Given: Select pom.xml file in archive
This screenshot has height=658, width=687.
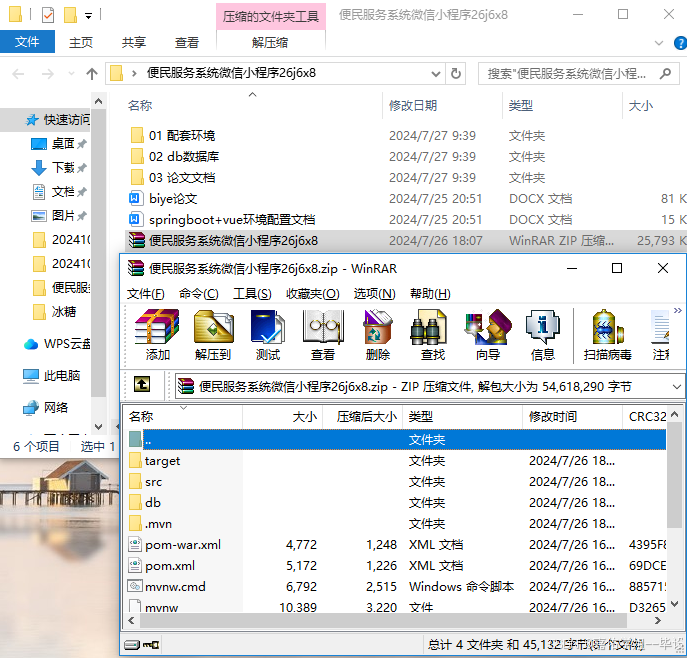Looking at the screenshot, I should [x=397, y=566].
